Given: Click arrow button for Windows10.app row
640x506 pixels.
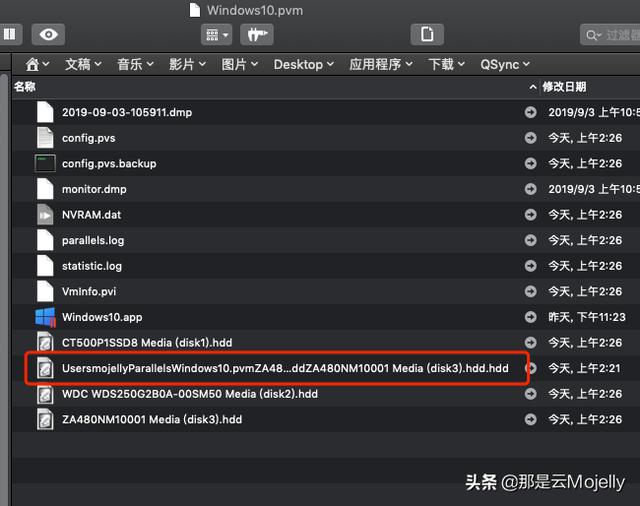Looking at the screenshot, I should pos(531,317).
